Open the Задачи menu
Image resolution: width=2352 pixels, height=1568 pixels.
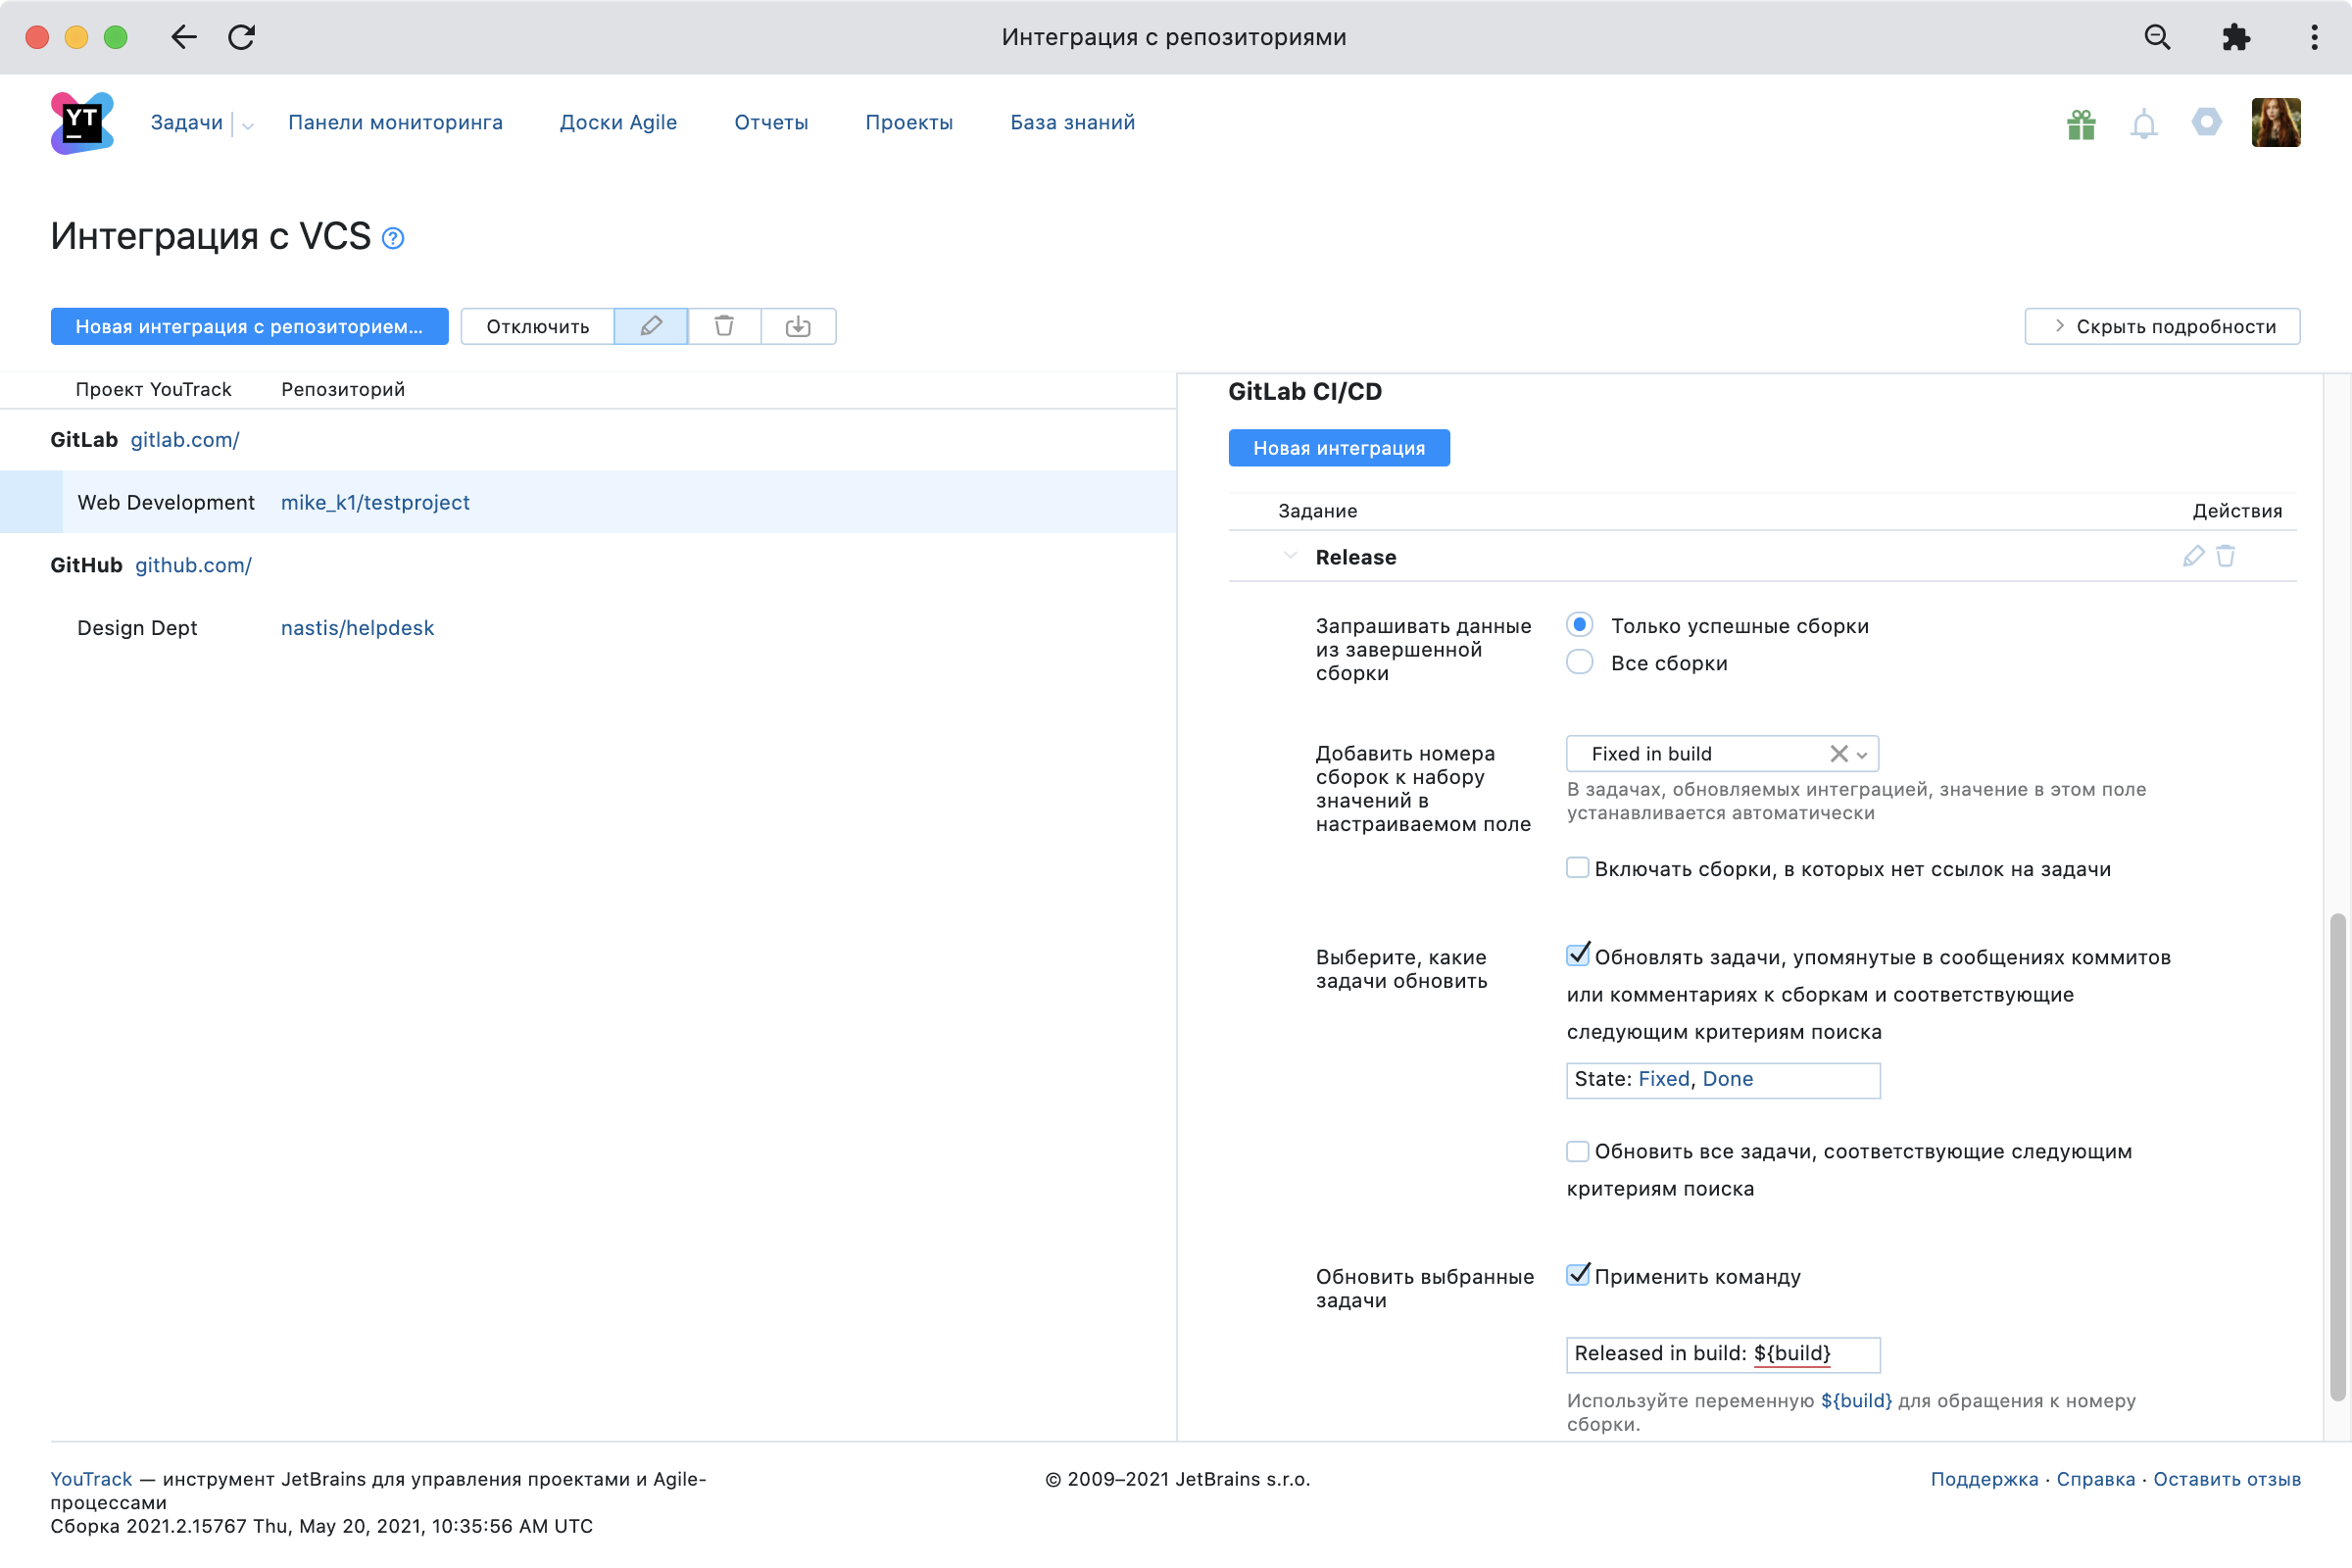tap(187, 122)
